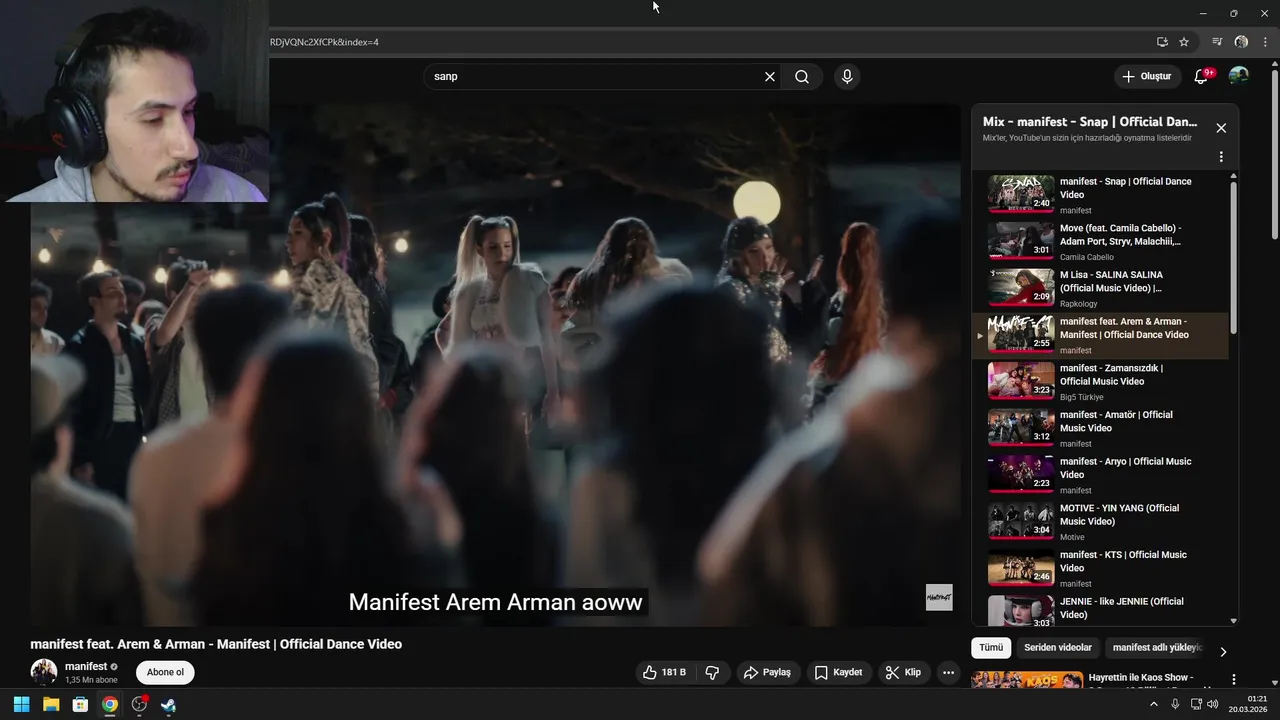
Task: Subscribe with Abone ol button
Action: [165, 672]
